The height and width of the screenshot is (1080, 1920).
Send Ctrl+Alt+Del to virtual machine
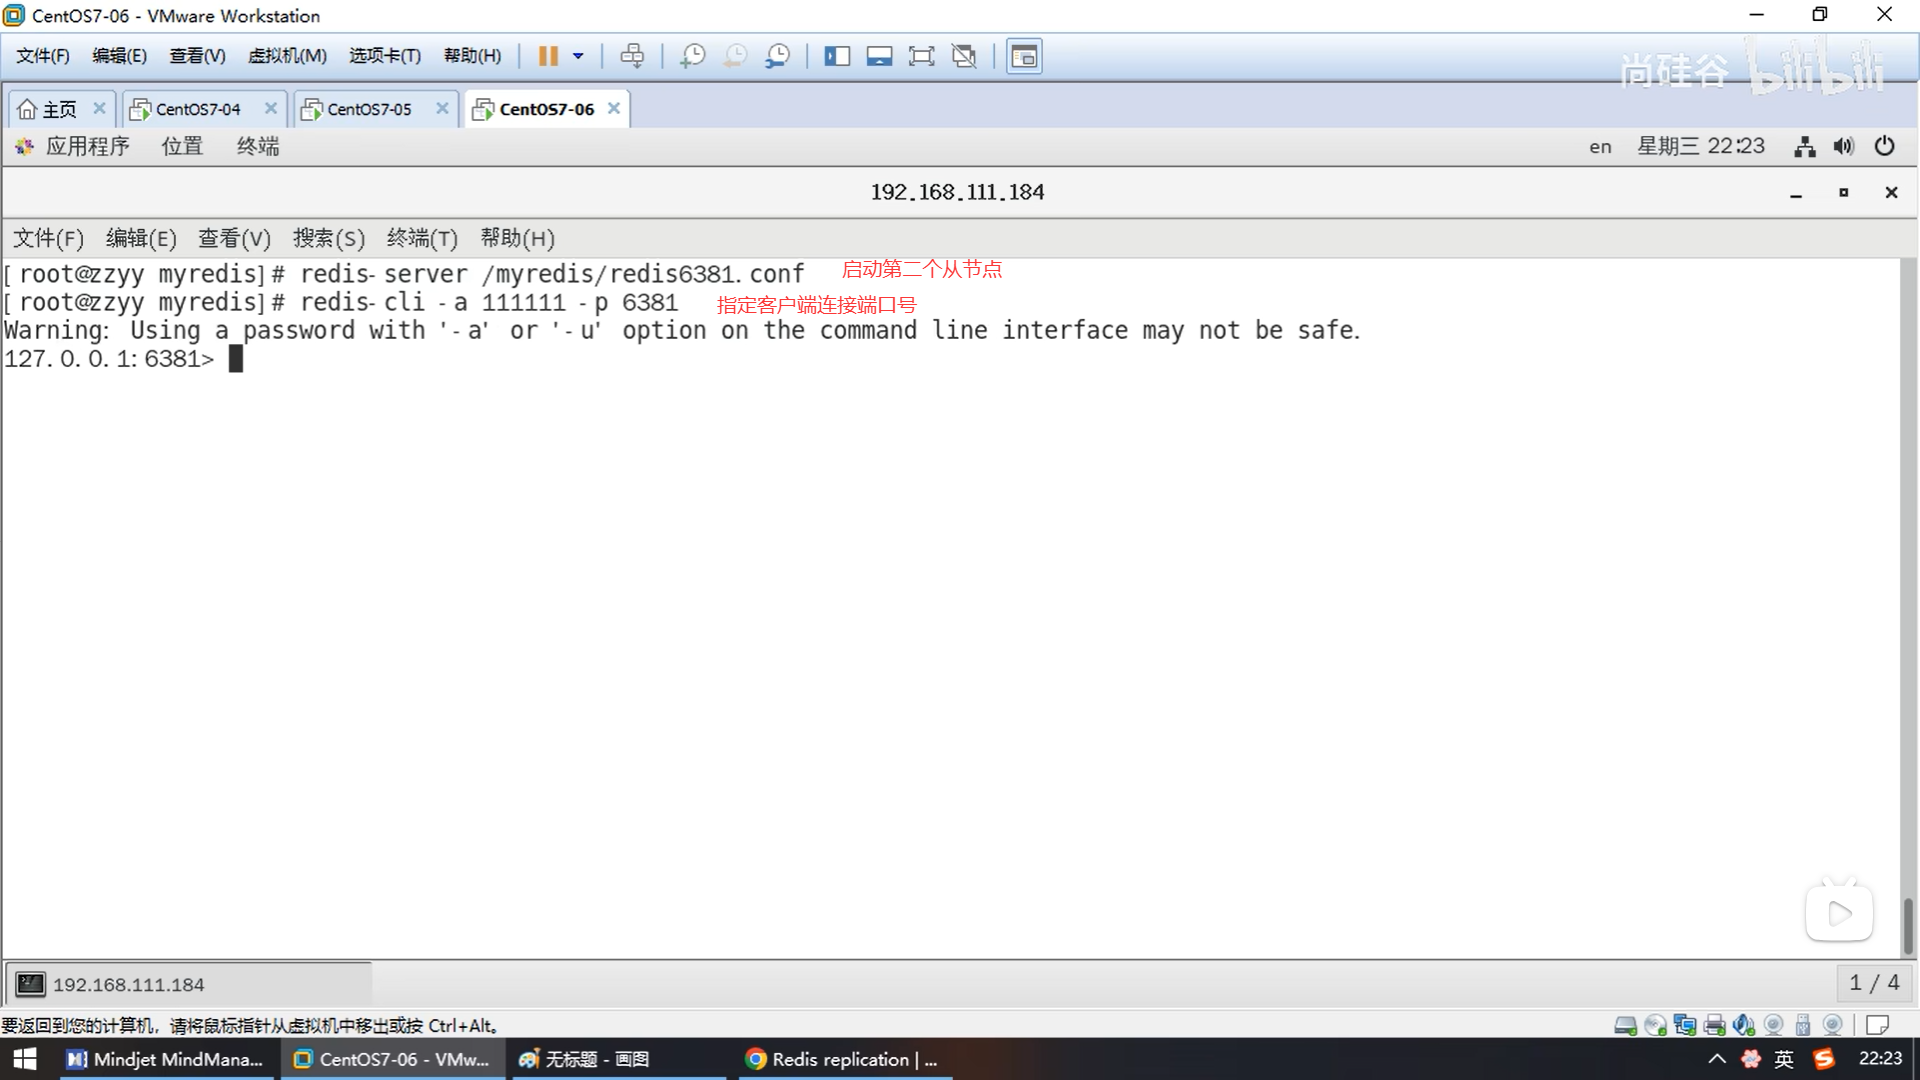click(x=632, y=56)
